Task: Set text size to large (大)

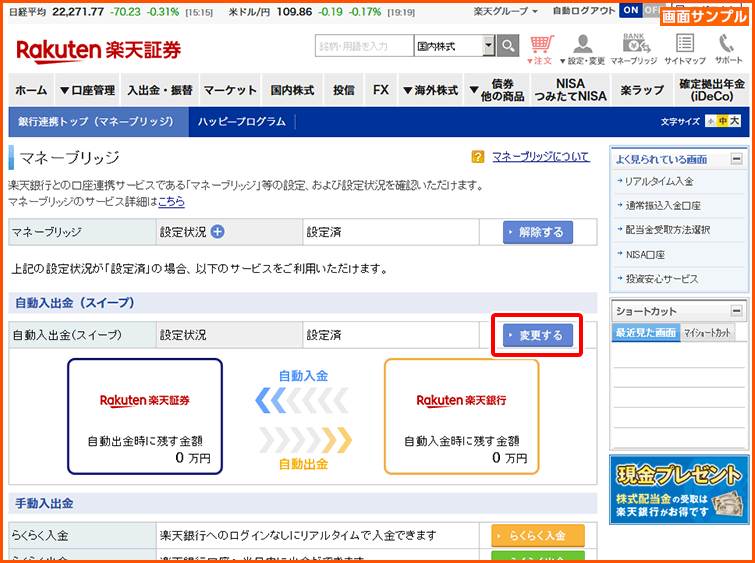Action: pyautogui.click(x=734, y=121)
